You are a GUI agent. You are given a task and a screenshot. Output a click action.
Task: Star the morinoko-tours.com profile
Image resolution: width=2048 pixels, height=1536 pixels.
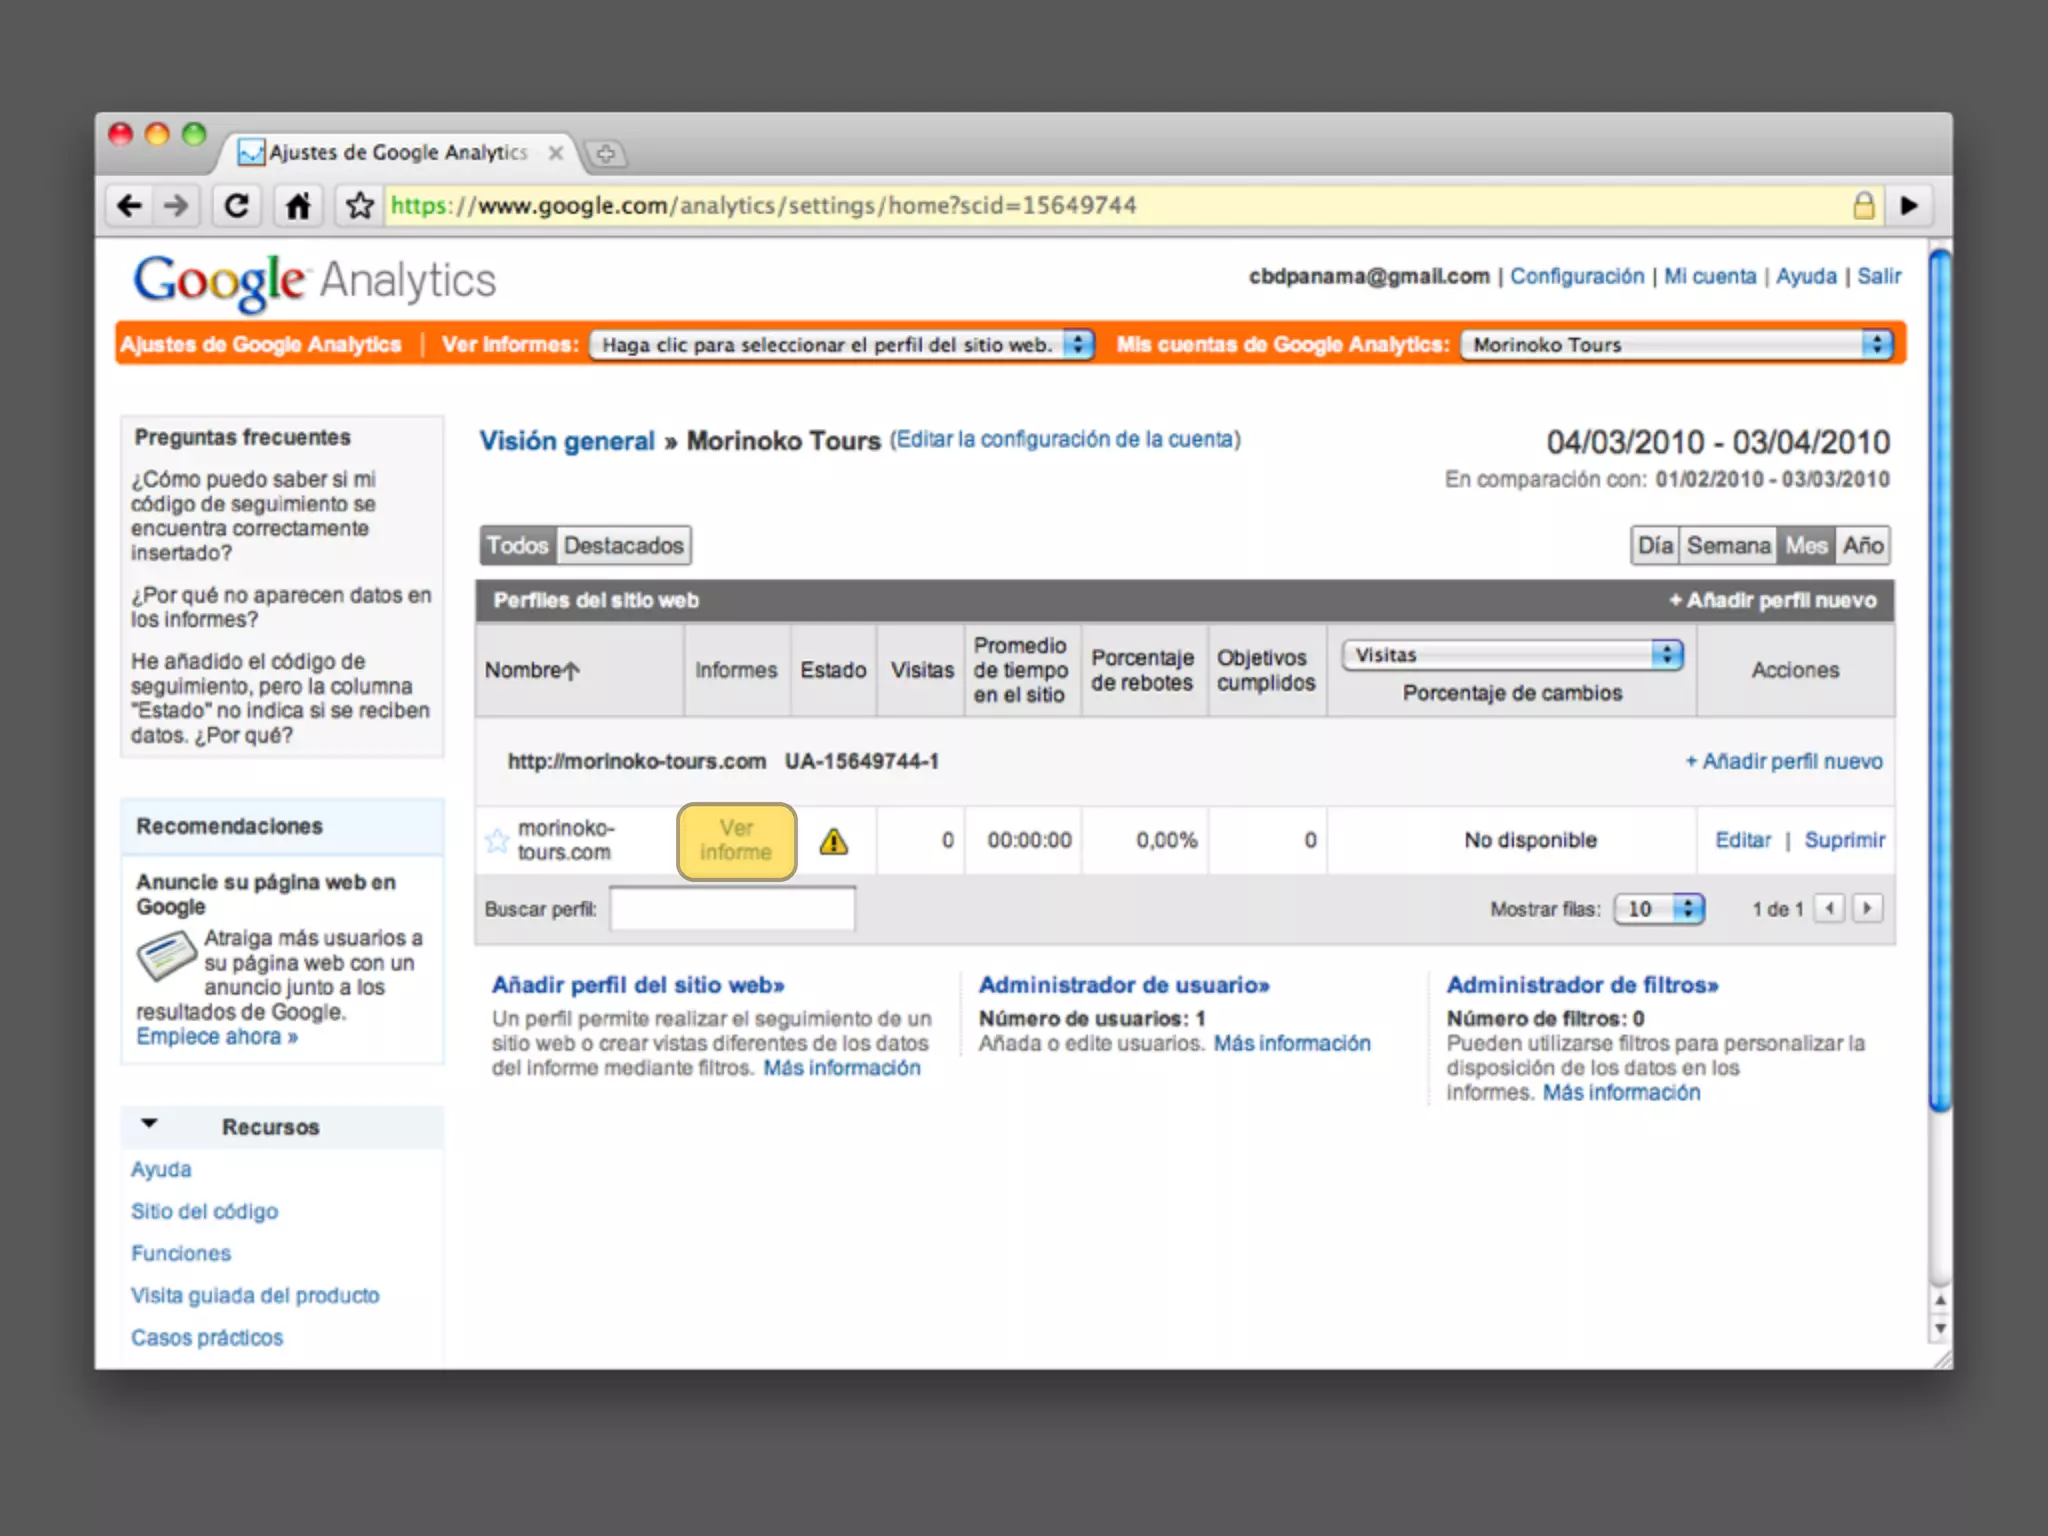pos(497,840)
